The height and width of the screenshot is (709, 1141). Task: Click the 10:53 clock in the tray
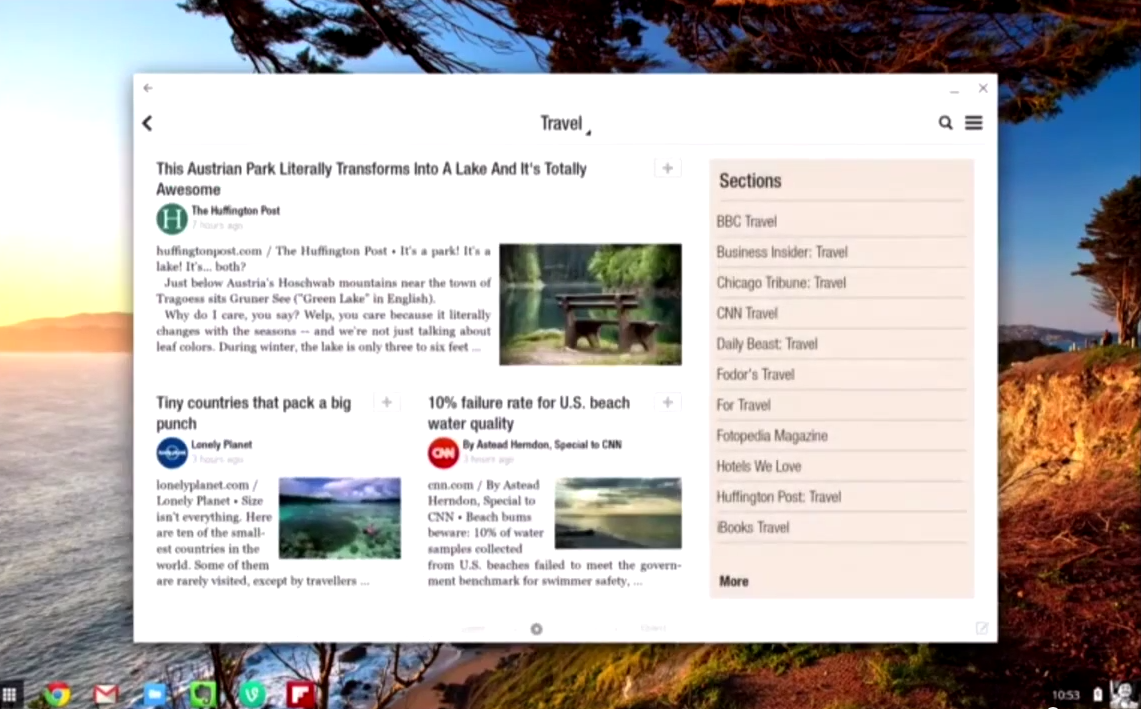tap(1065, 695)
